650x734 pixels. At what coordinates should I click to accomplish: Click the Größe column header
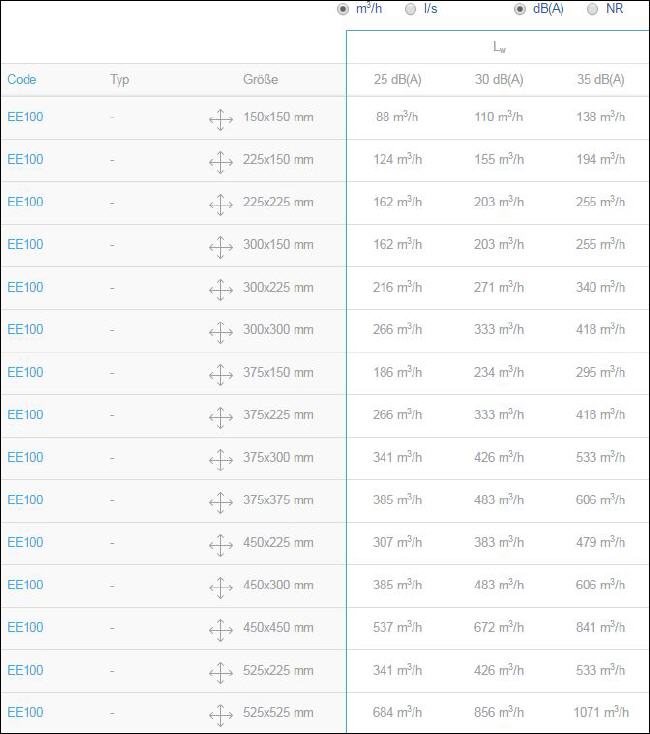pyautogui.click(x=260, y=79)
